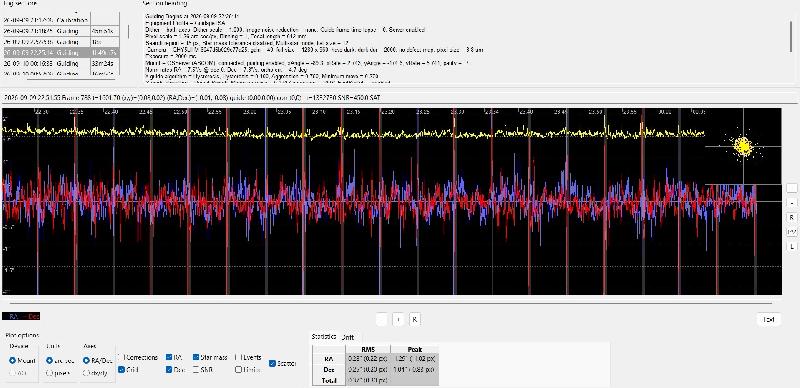Click the yellow scatter plot cluster

[x=743, y=147]
